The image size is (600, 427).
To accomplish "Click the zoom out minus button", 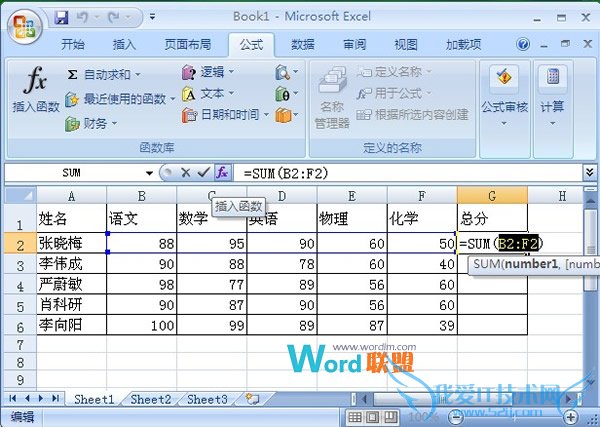I will [456, 417].
